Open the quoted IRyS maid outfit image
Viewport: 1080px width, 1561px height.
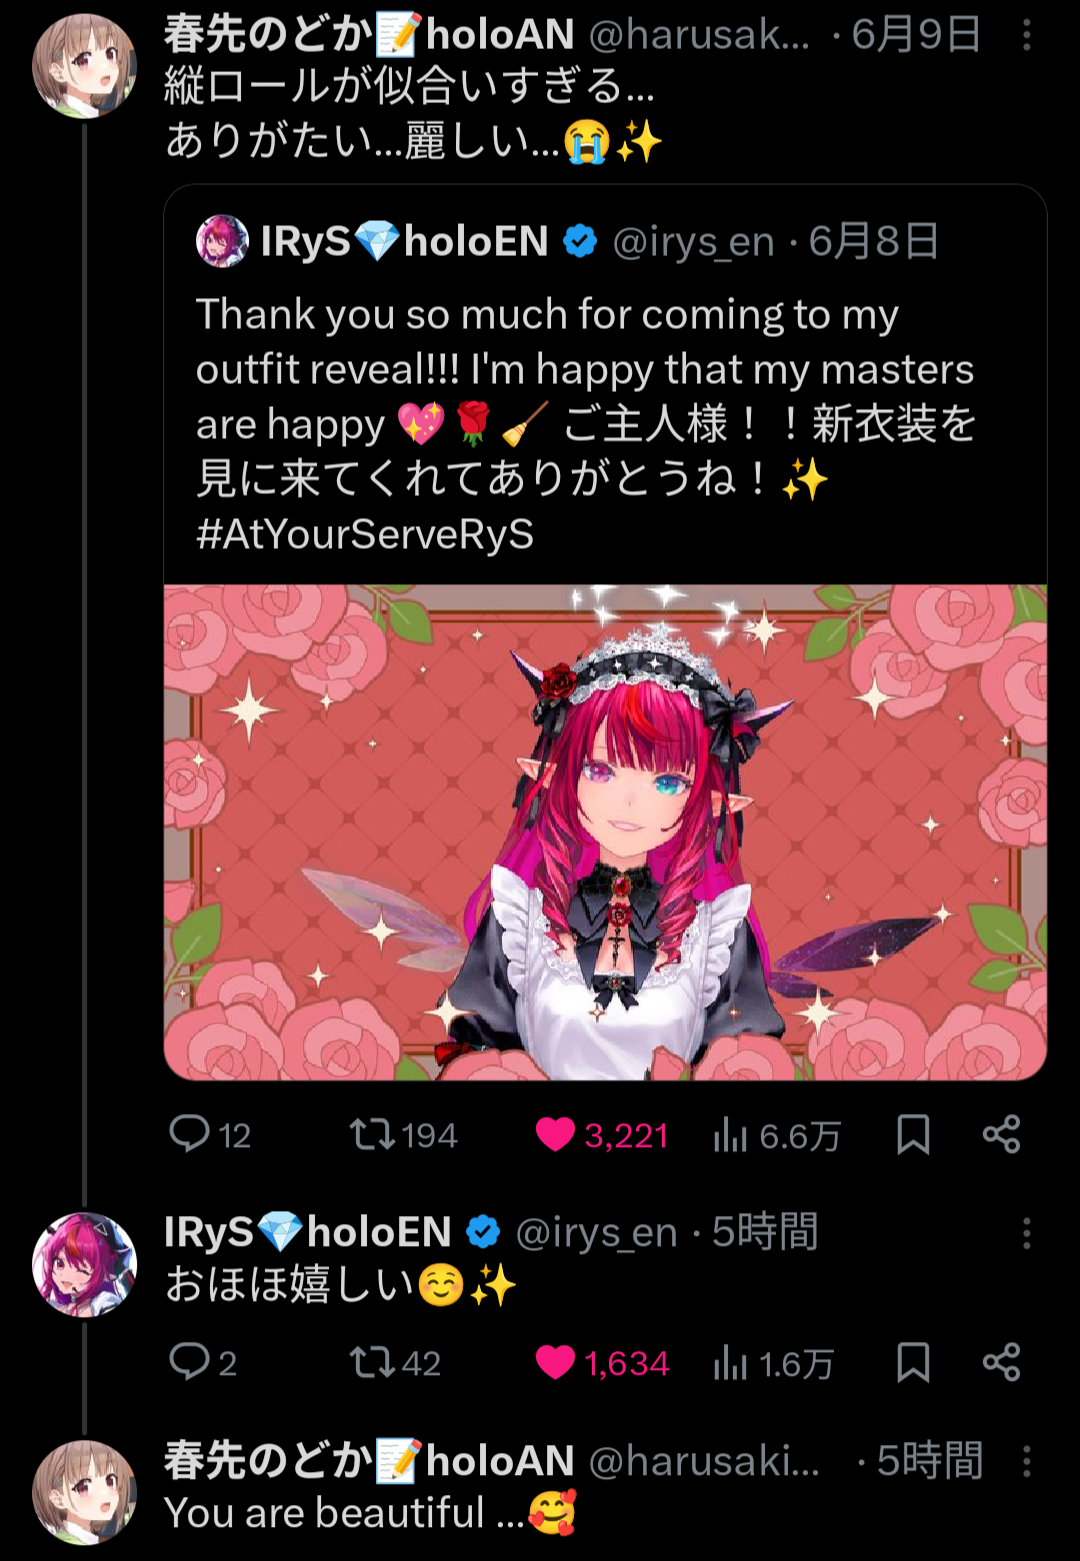(x=605, y=832)
